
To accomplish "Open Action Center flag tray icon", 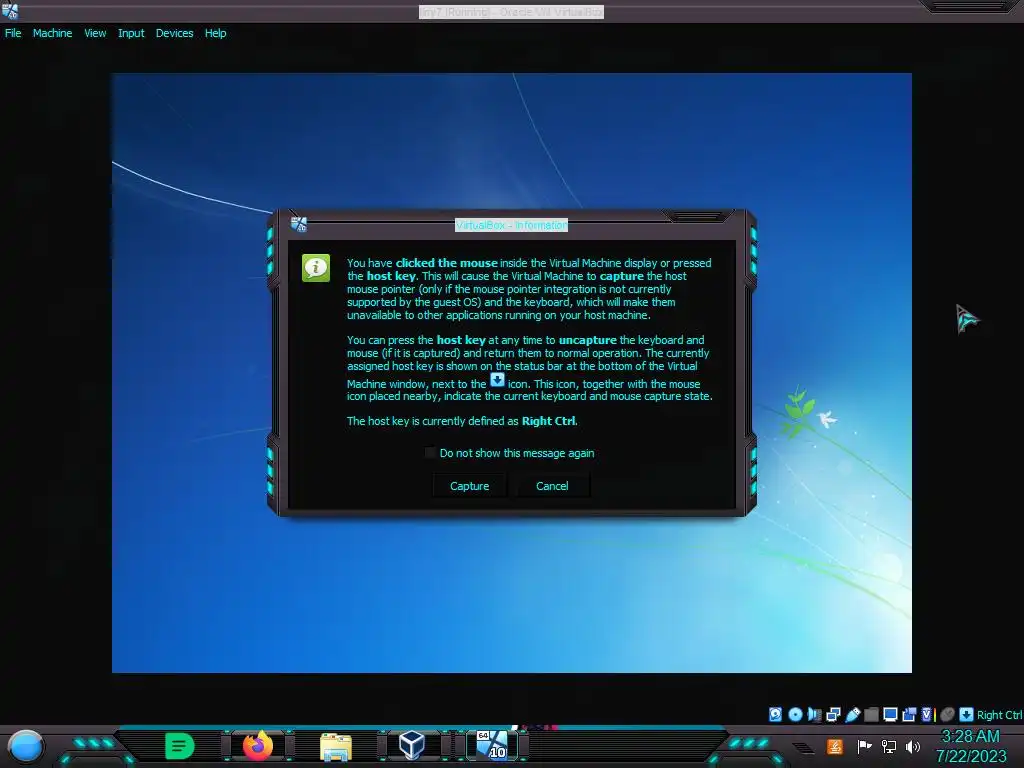I will tap(864, 746).
